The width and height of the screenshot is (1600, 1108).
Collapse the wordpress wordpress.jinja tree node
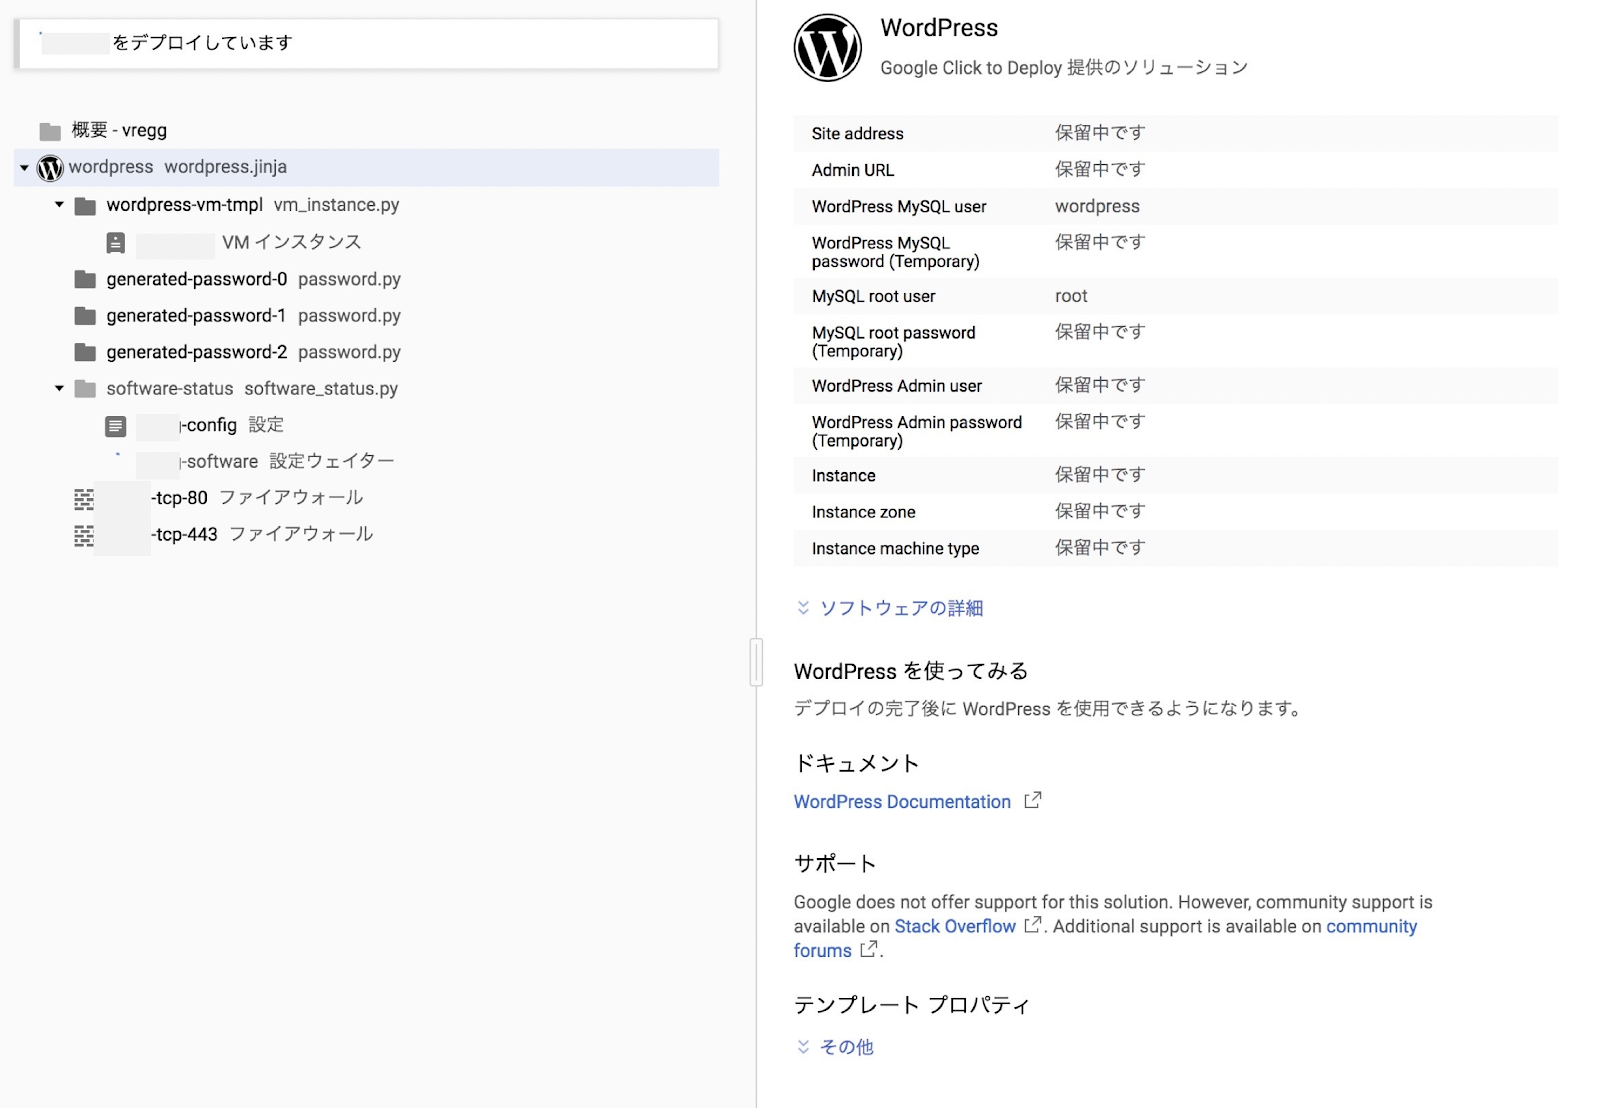24,168
